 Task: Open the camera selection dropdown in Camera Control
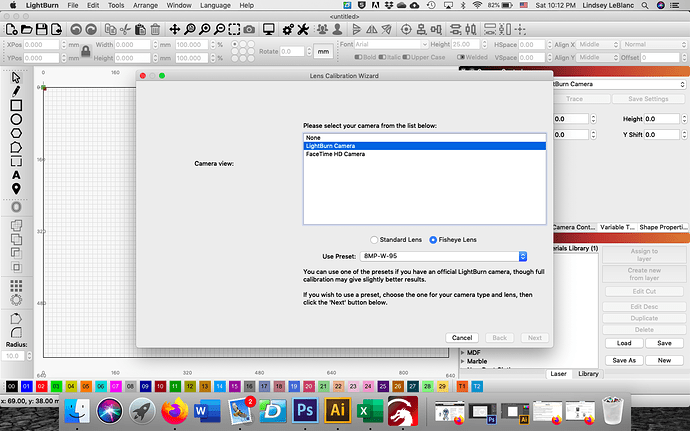620,84
